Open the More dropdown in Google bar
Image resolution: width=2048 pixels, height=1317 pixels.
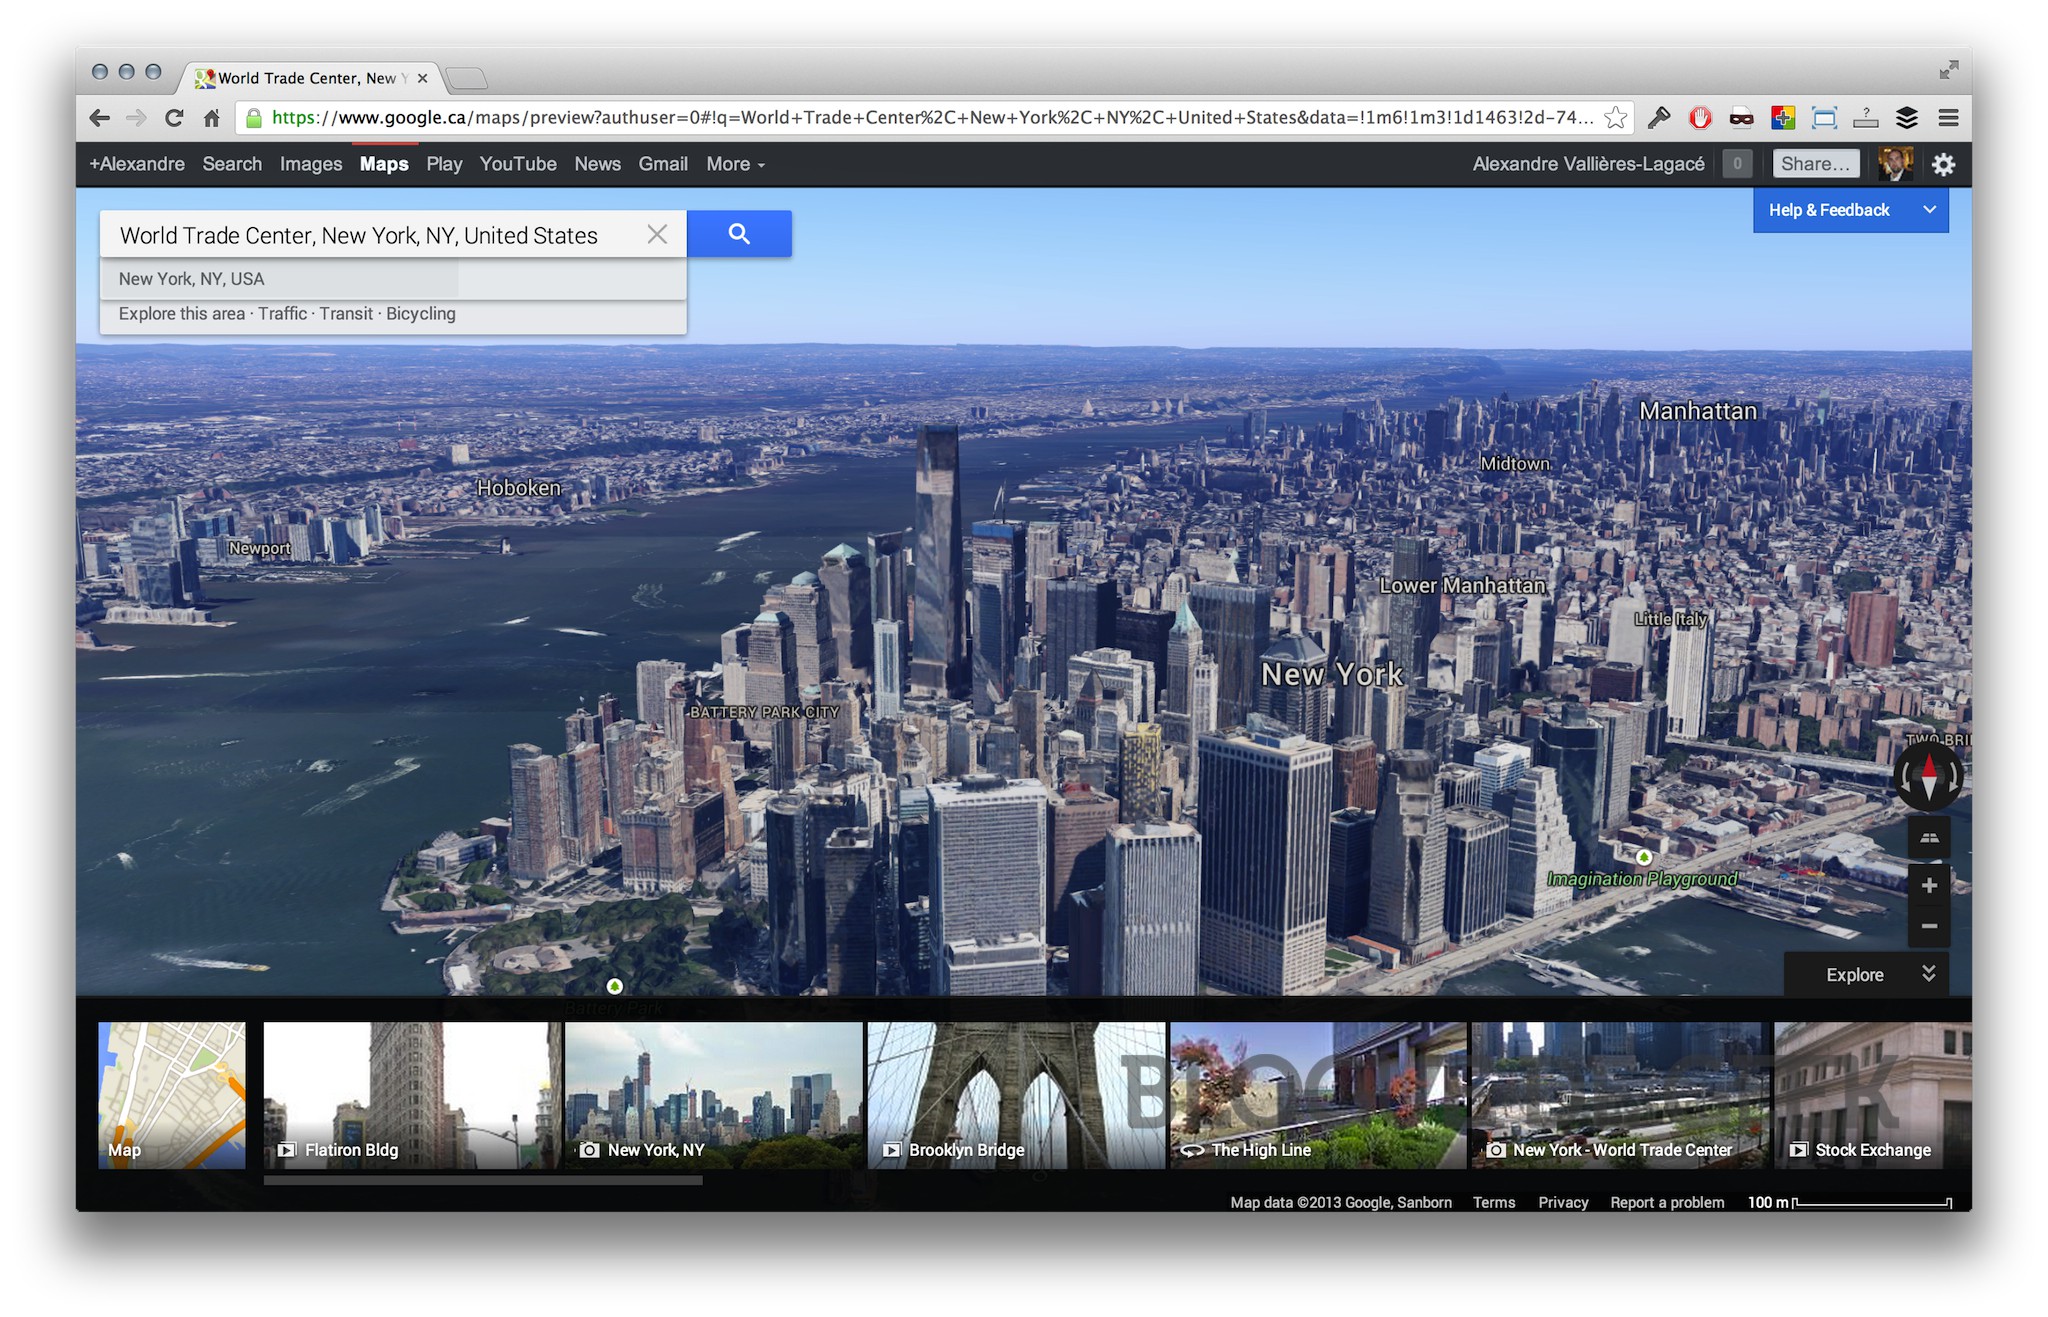[x=735, y=164]
